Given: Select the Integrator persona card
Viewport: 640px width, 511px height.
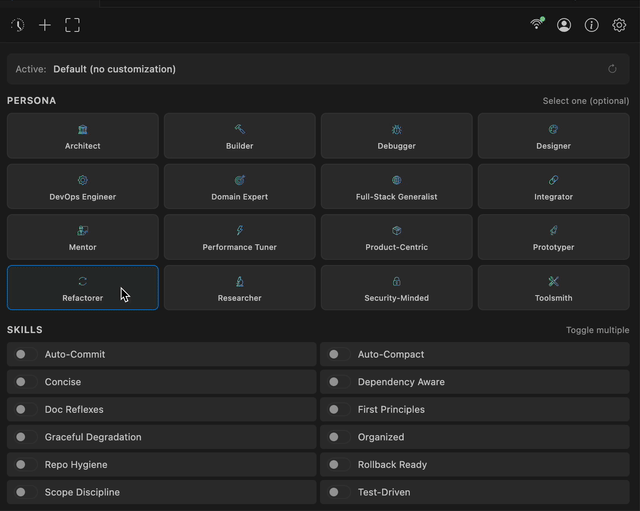Looking at the screenshot, I should pos(553,187).
